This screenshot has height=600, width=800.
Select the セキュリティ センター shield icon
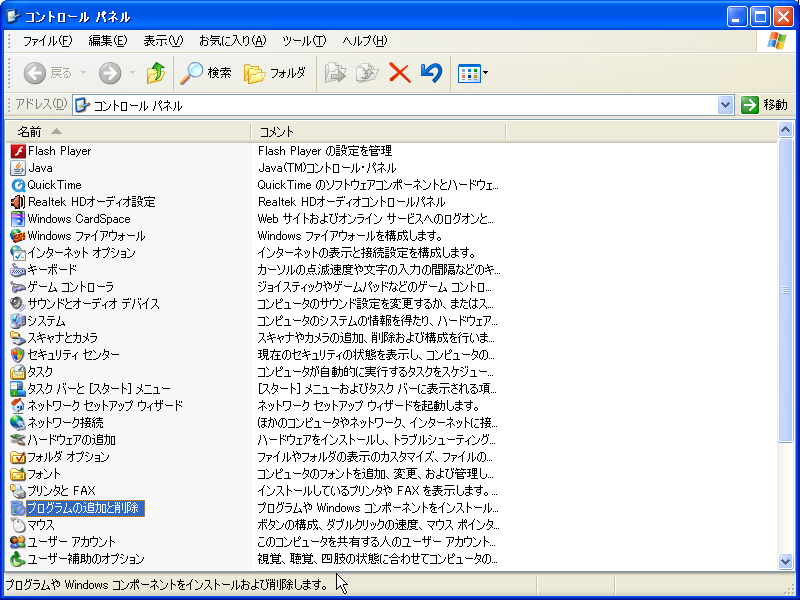click(x=18, y=355)
